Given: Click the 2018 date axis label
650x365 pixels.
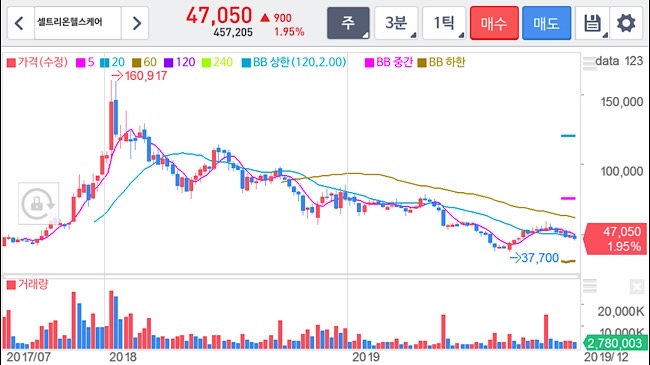Looking at the screenshot, I should click(x=123, y=357).
